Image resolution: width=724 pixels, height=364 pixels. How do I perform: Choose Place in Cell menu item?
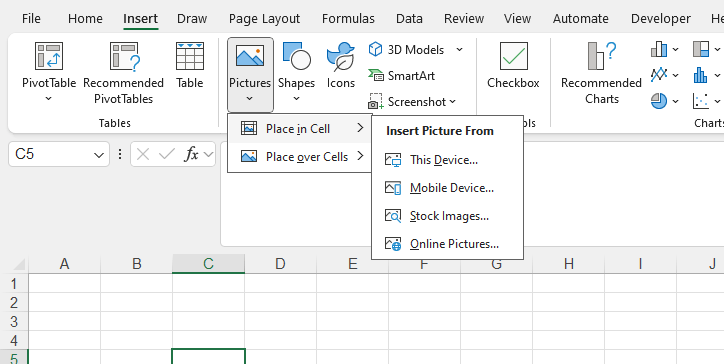coord(300,129)
